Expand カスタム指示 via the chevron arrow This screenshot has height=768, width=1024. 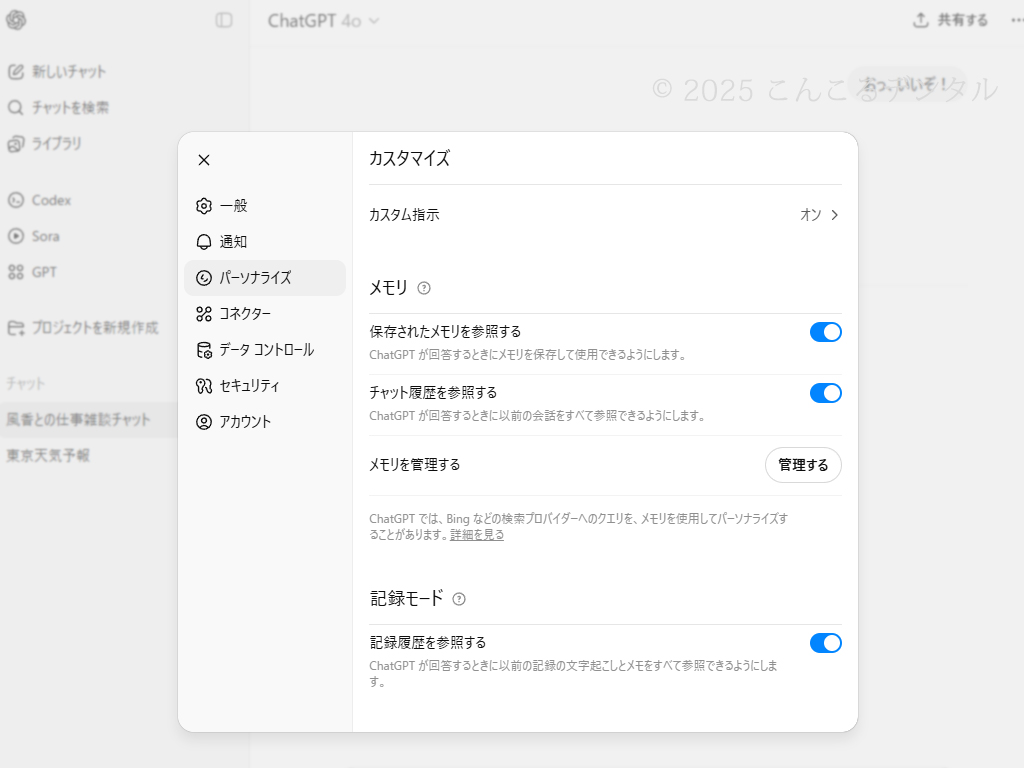click(x=834, y=215)
